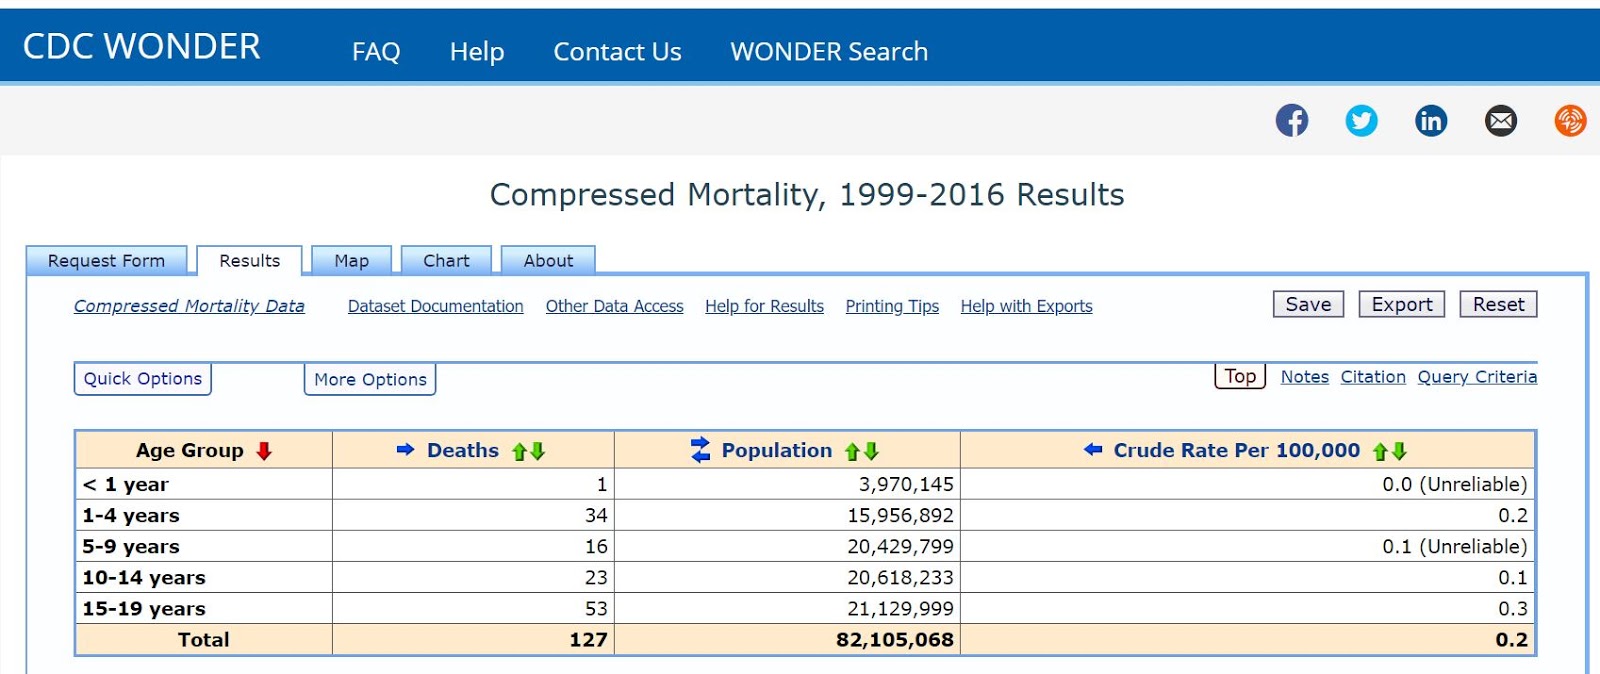Share page via Twitter icon
The image size is (1600, 674).
pyautogui.click(x=1361, y=121)
